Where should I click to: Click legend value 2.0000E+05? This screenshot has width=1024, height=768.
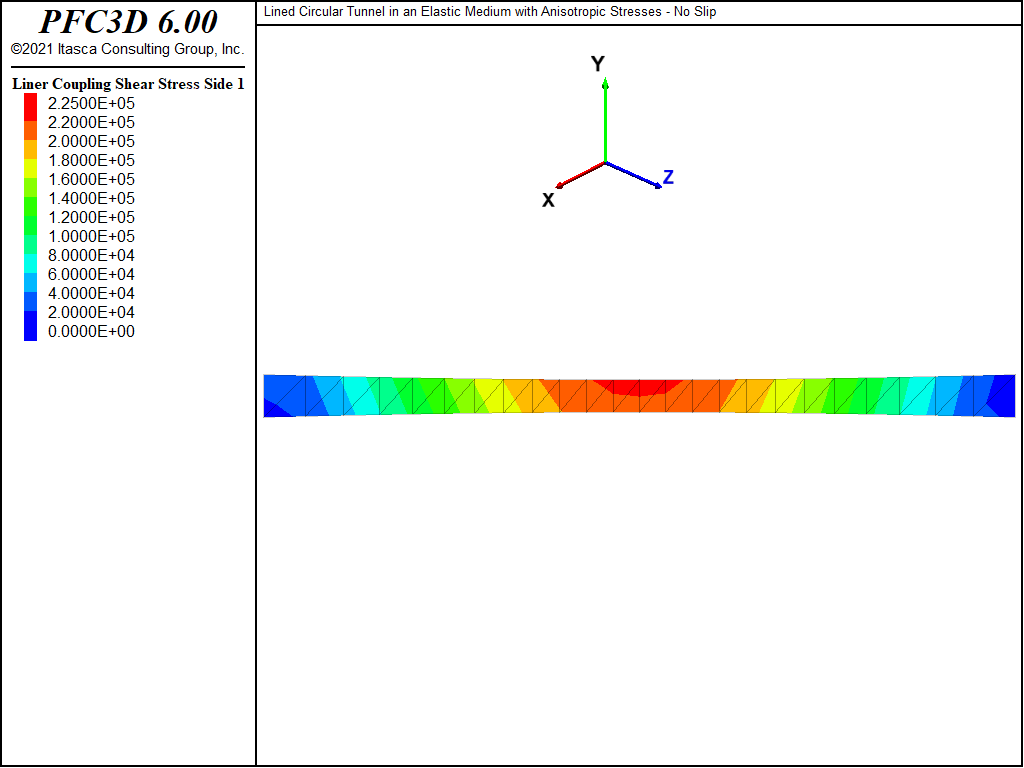(x=91, y=141)
